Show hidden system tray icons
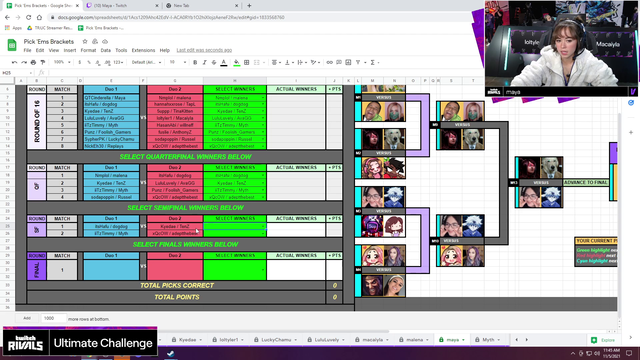The image size is (640, 360). pyautogui.click(x=573, y=353)
